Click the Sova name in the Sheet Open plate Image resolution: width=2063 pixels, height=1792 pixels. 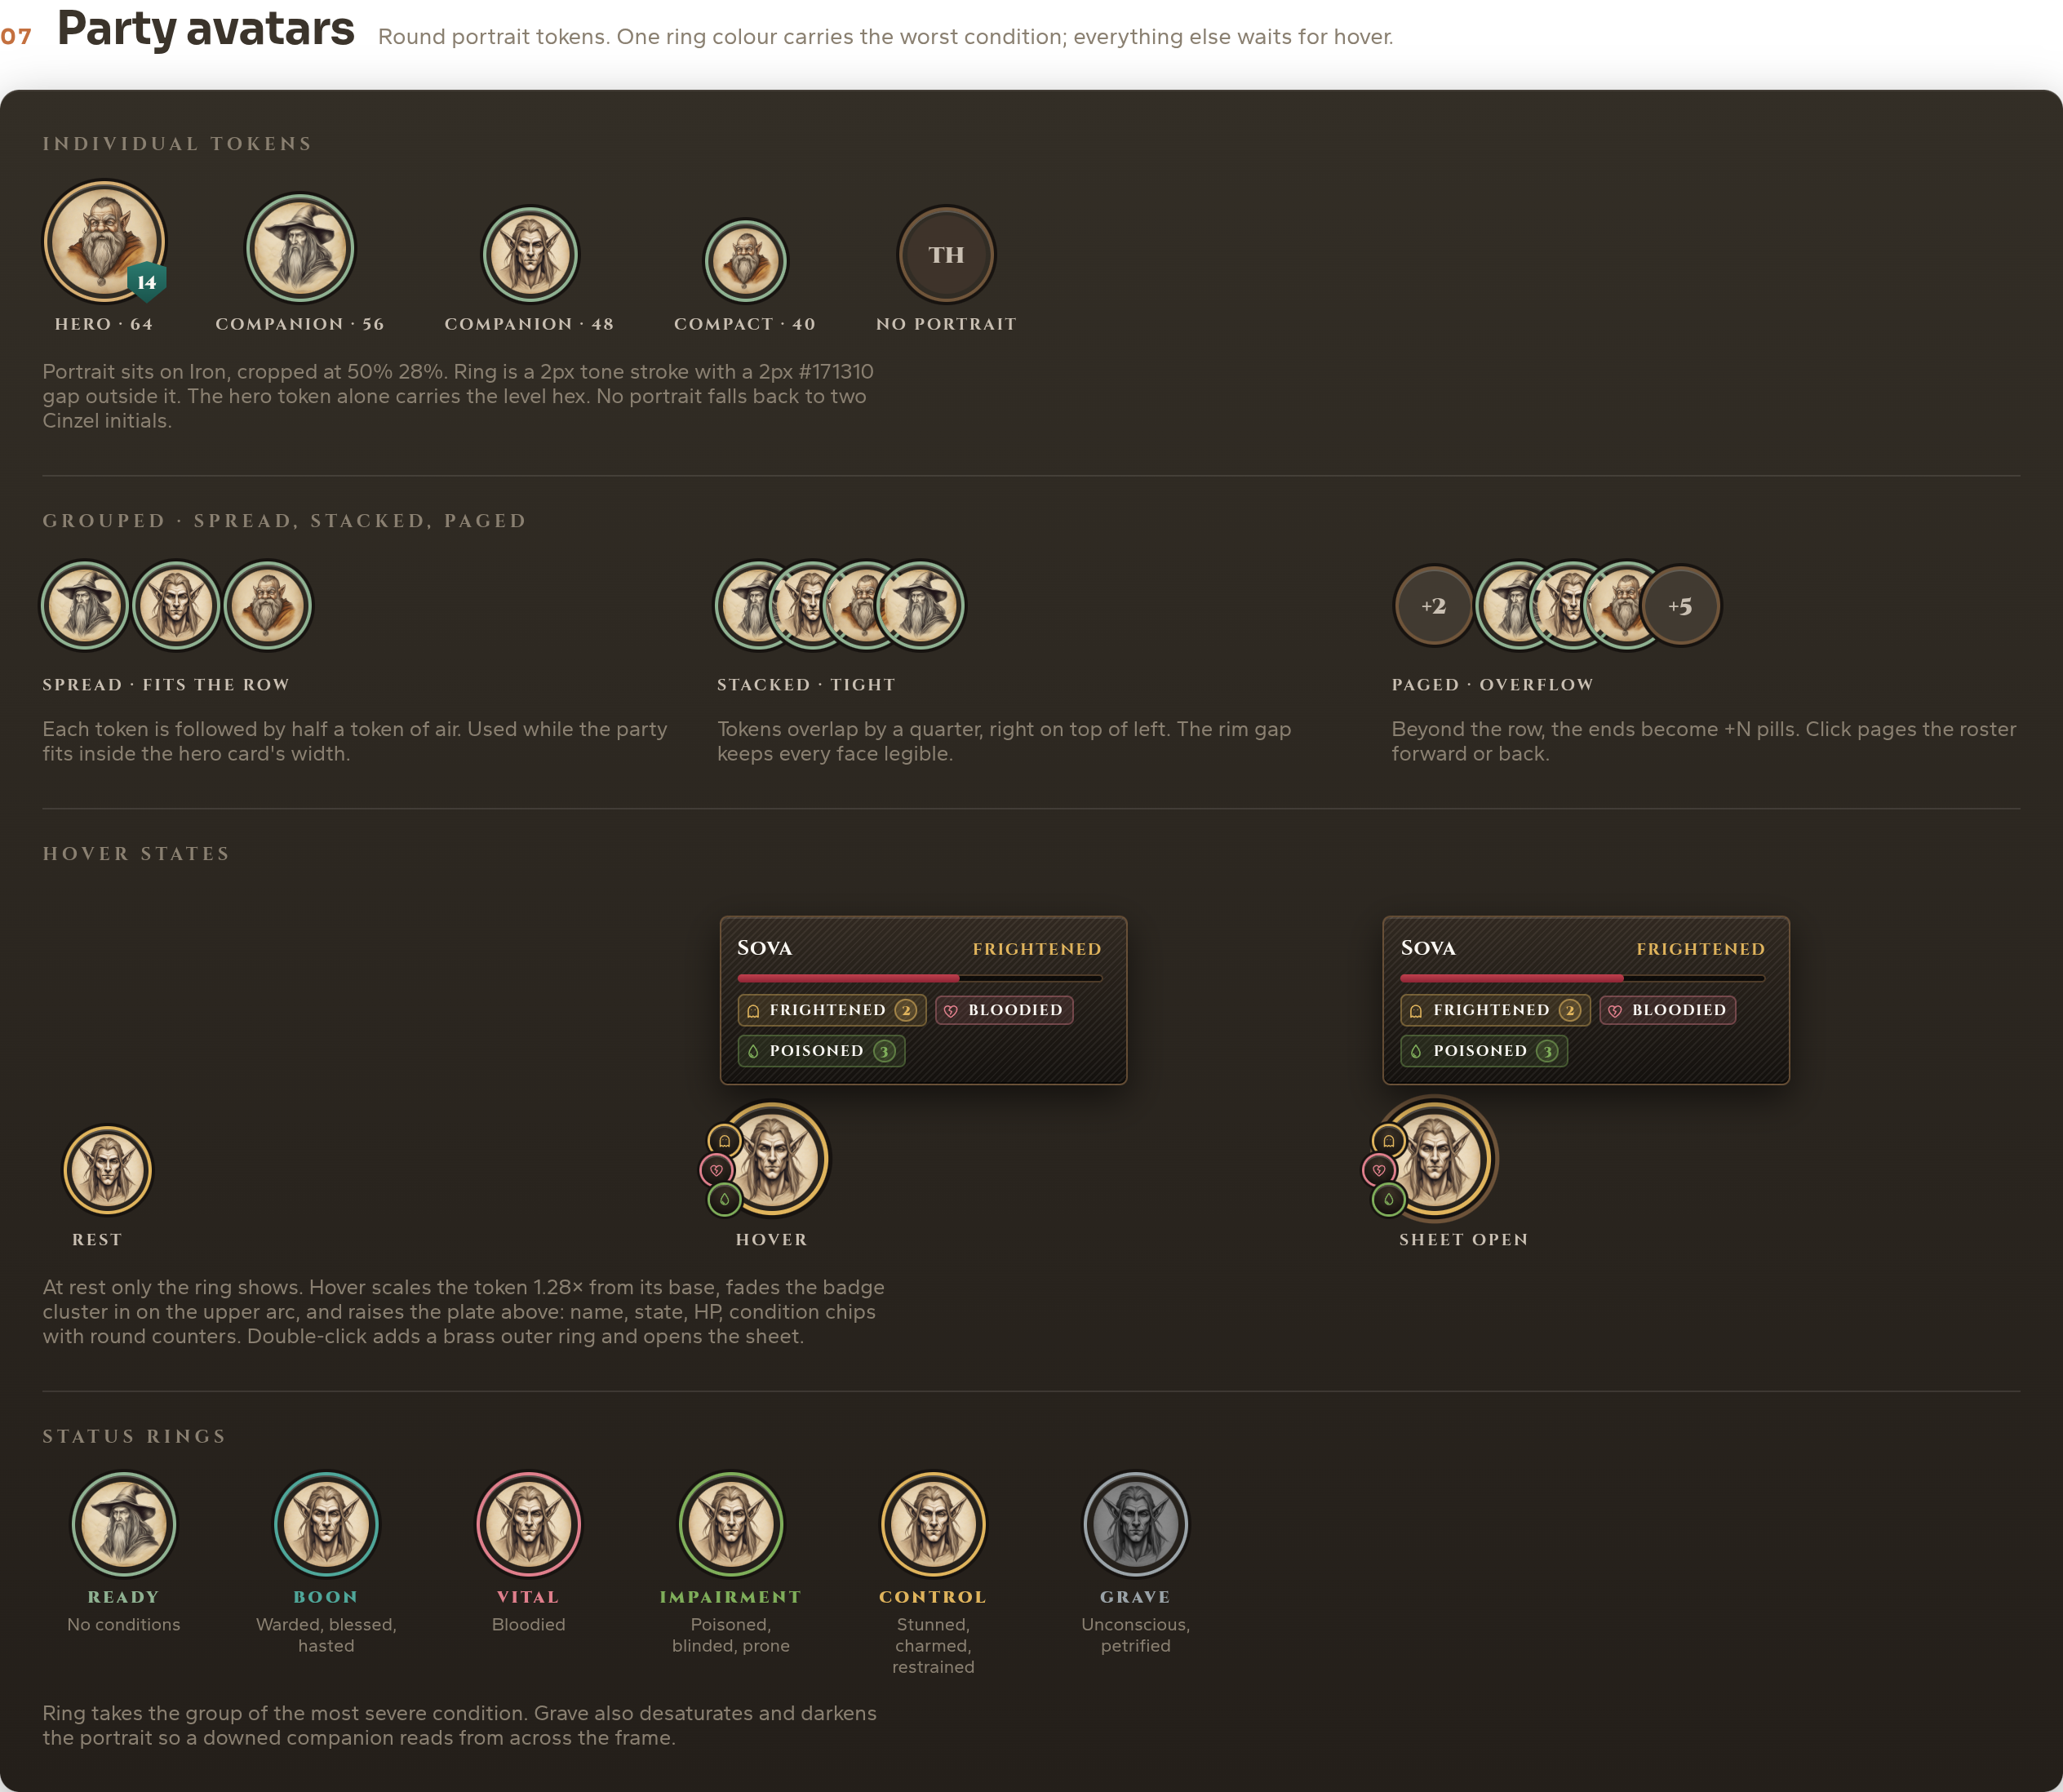1428,948
